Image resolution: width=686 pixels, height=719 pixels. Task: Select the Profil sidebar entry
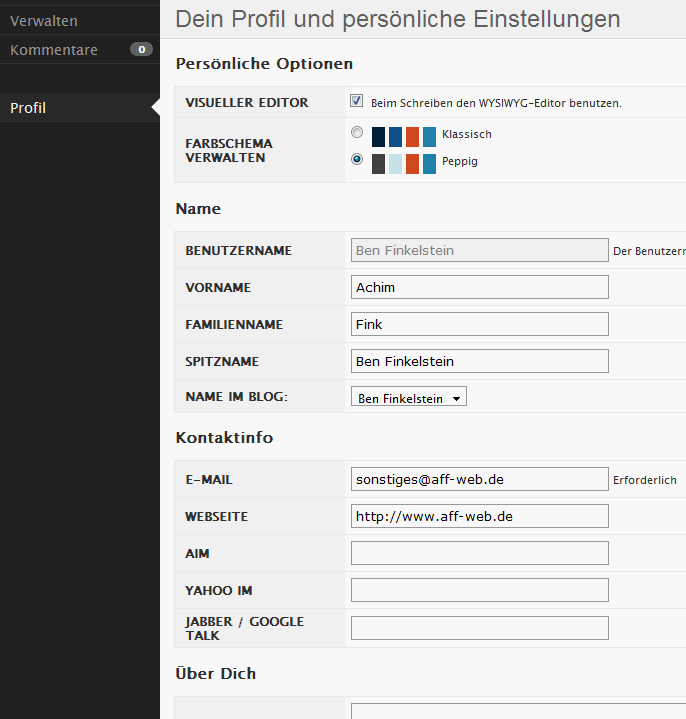click(28, 108)
